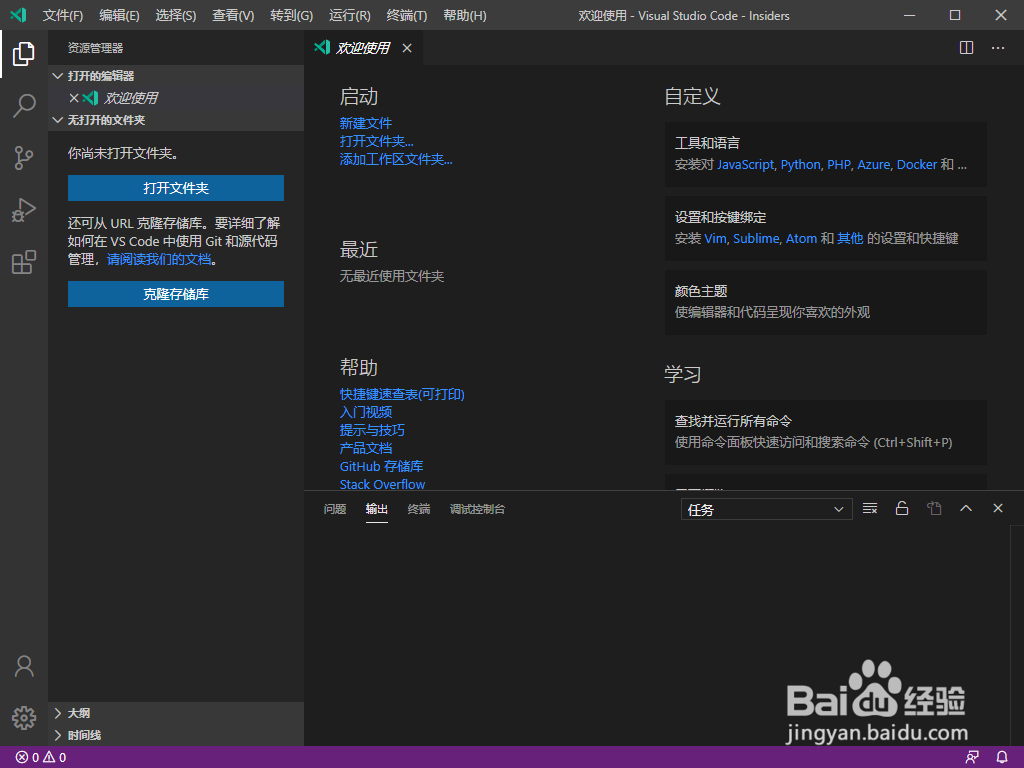1024x768 pixels.
Task: Toggle output auto-scroll lock
Action: coord(901,508)
